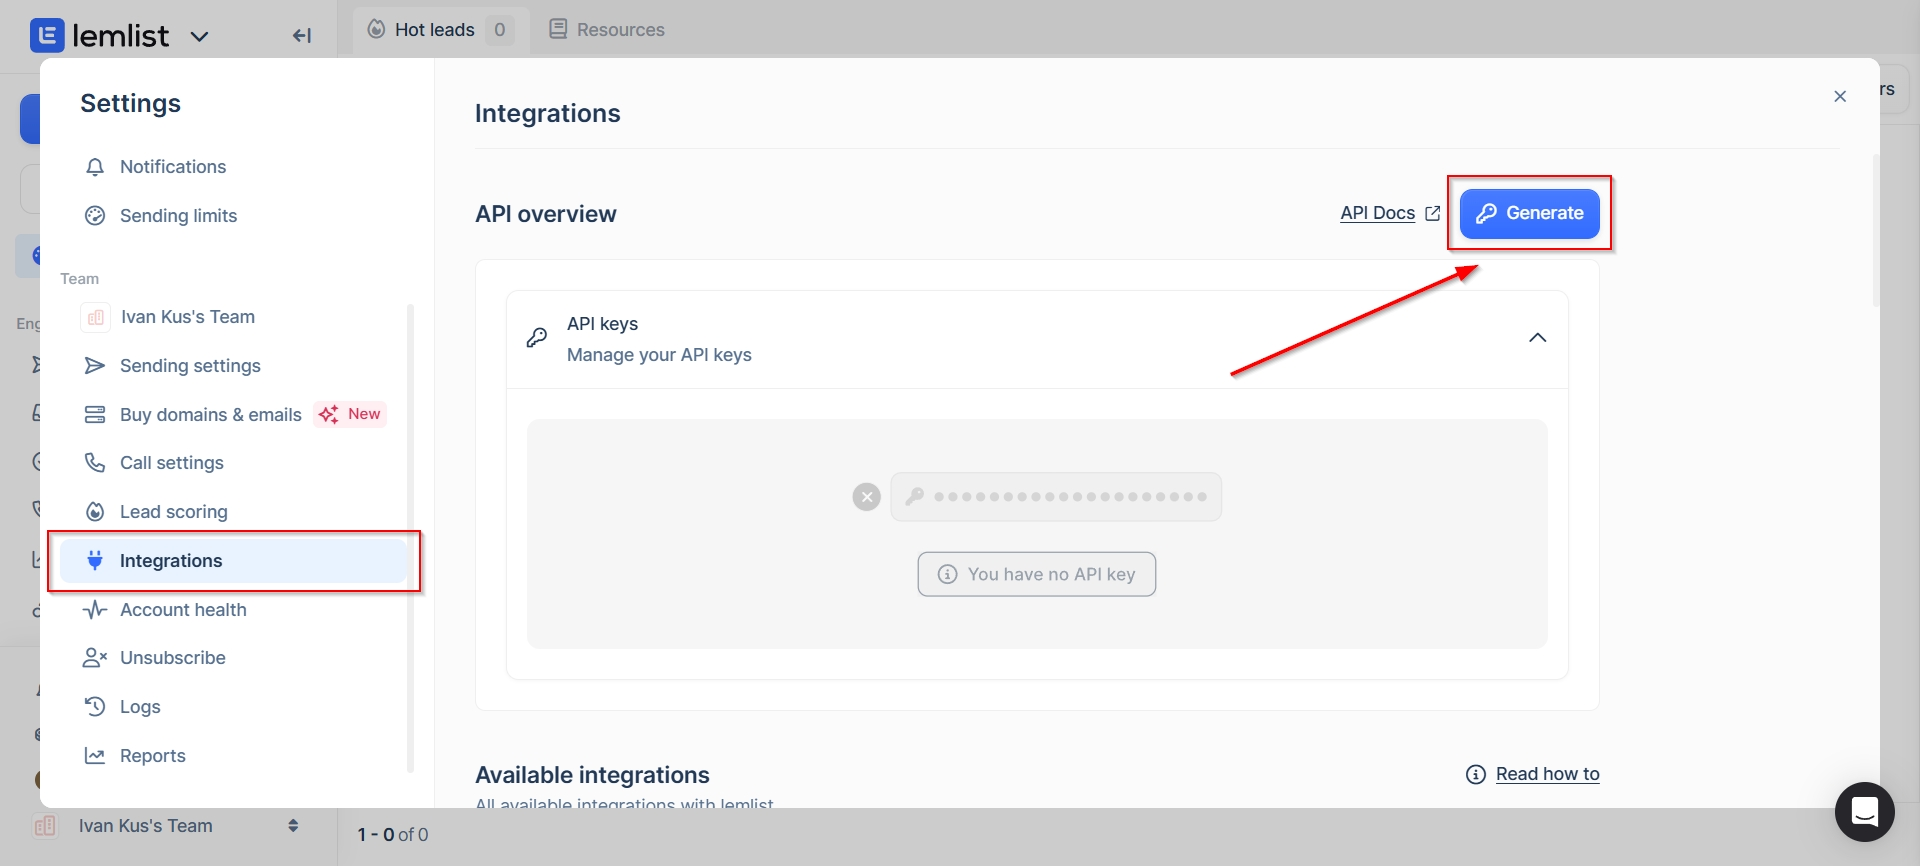
Task: Click the key icon beside API keys
Action: tap(537, 338)
